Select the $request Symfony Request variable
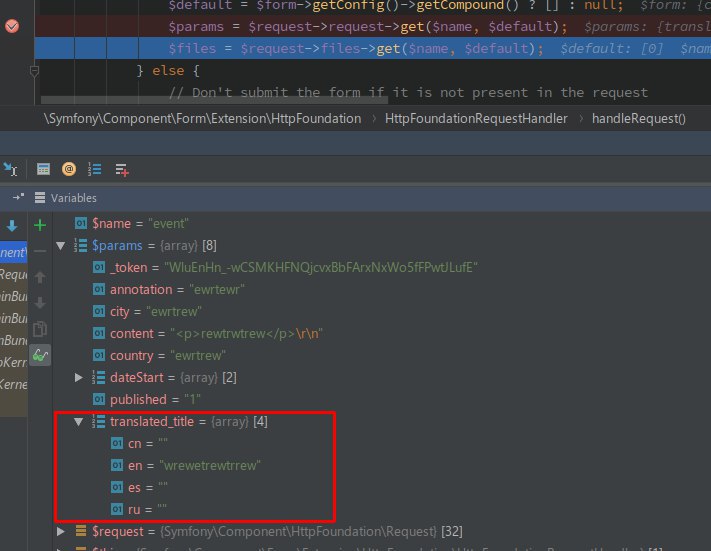This screenshot has width=711, height=551. pyautogui.click(x=268, y=531)
